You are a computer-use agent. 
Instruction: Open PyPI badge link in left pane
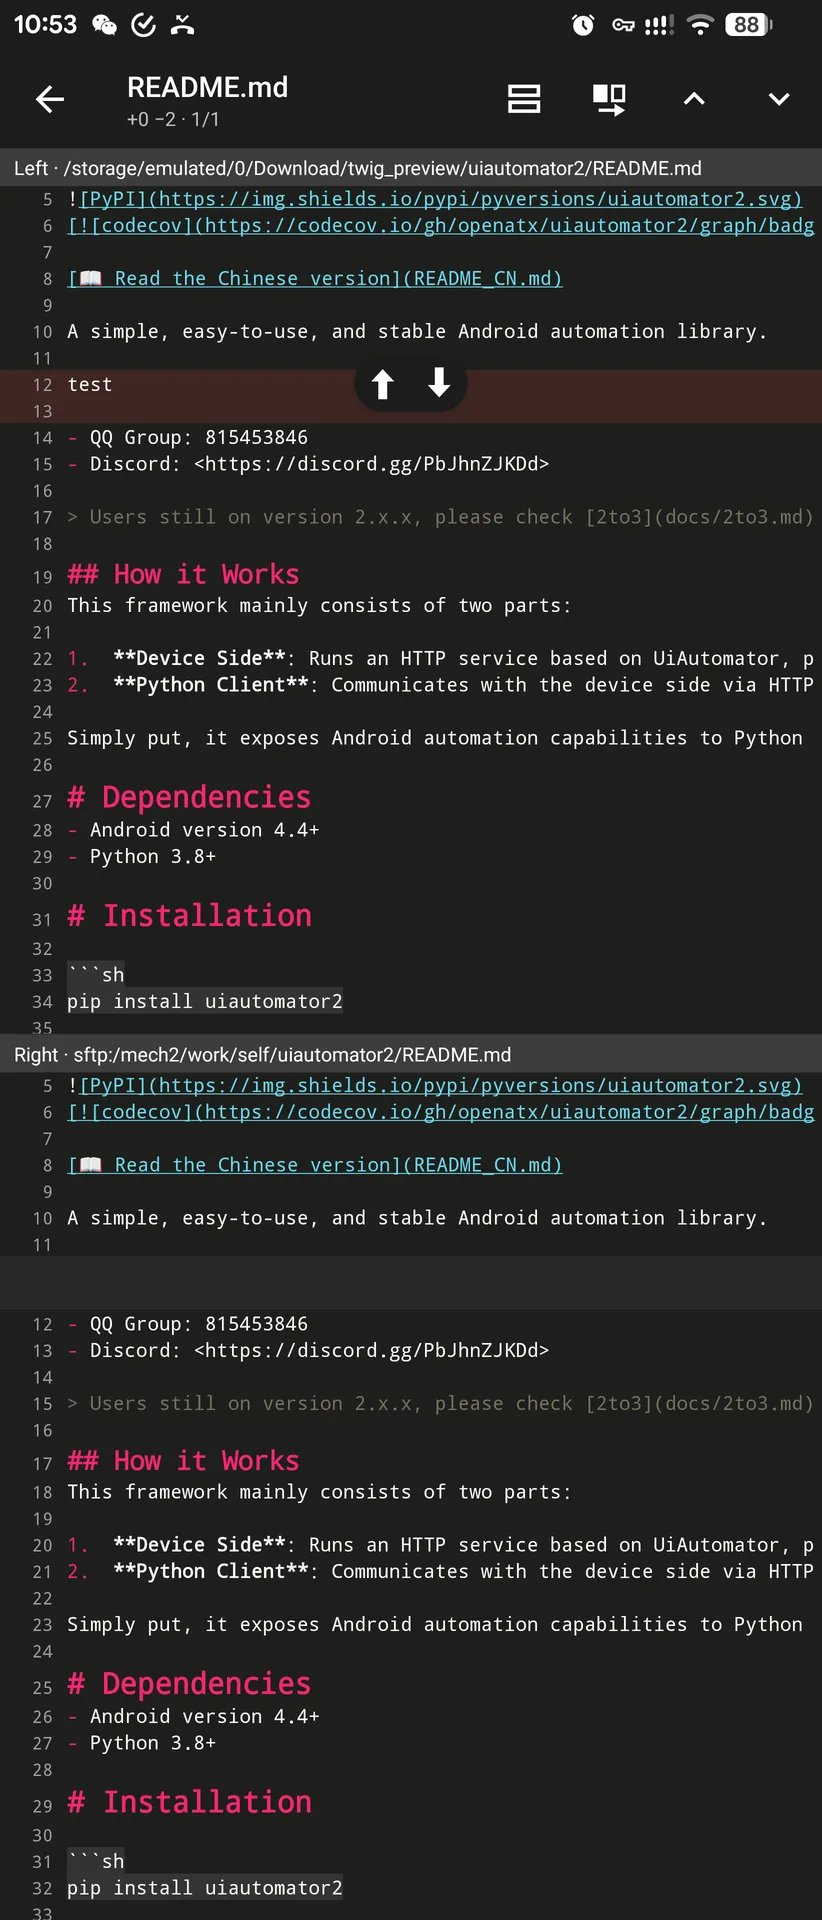[435, 199]
